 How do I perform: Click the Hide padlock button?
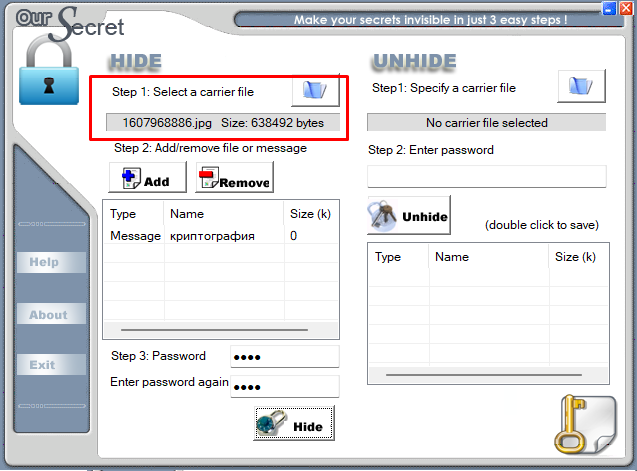tap(294, 423)
